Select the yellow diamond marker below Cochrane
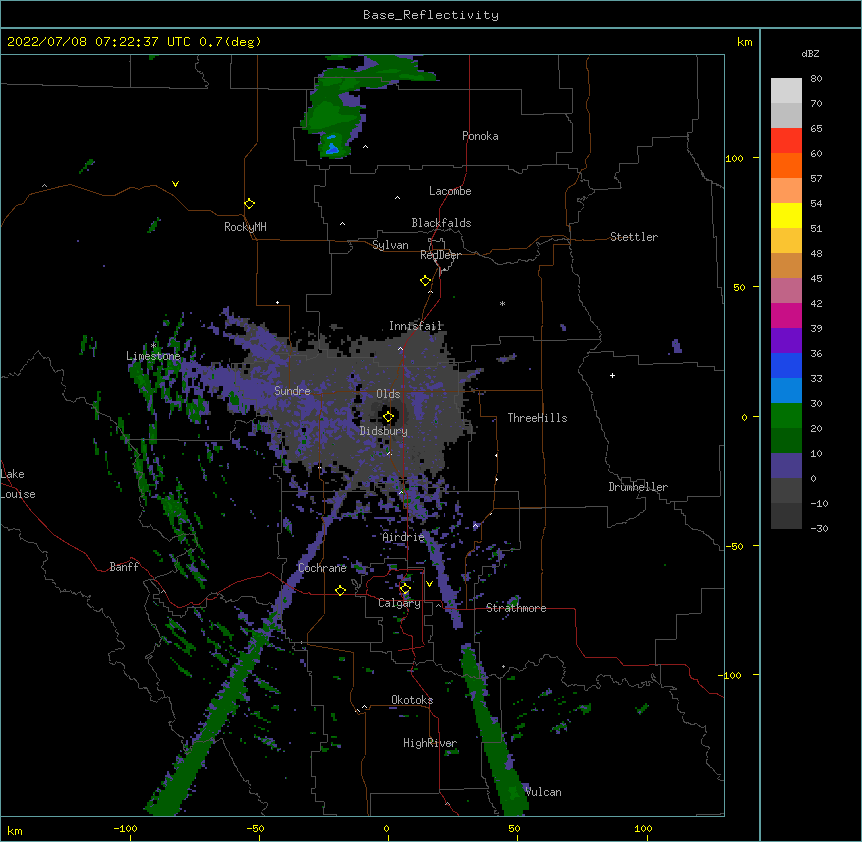This screenshot has height=842, width=862. (340, 590)
